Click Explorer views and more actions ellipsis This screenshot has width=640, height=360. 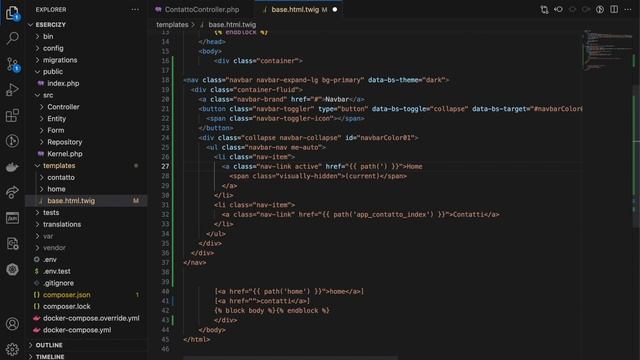[135, 9]
